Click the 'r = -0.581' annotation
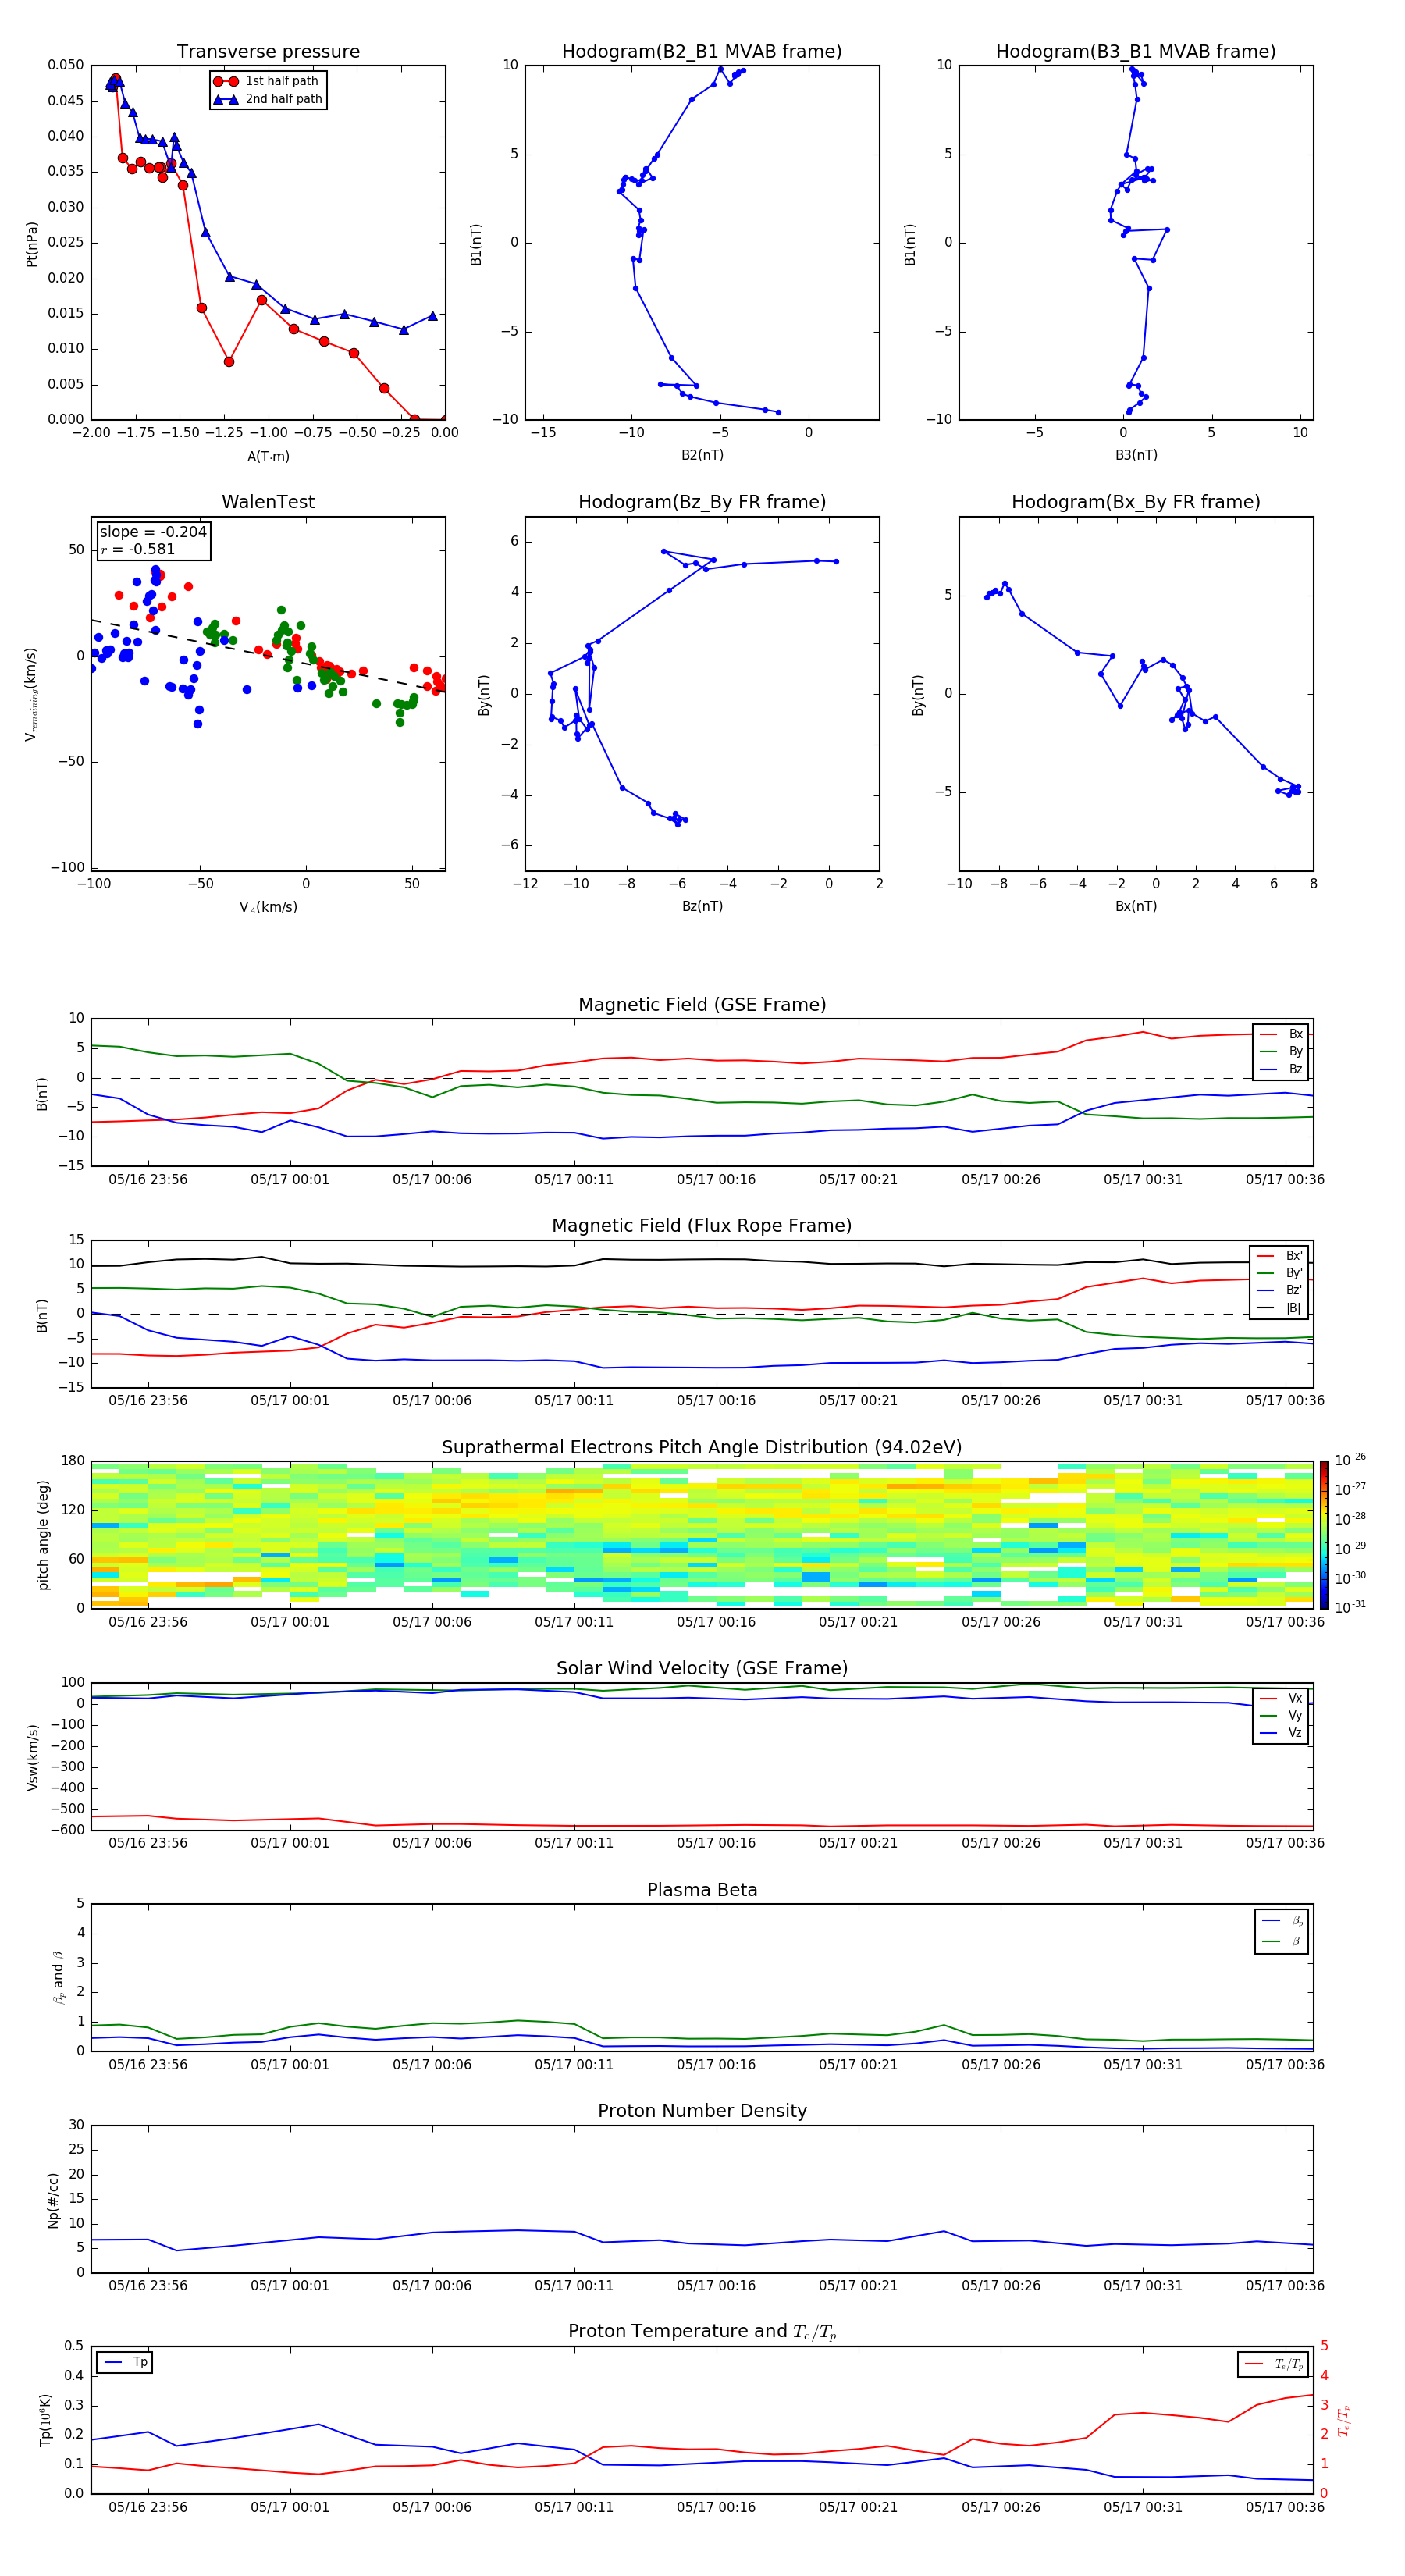 pos(138,549)
